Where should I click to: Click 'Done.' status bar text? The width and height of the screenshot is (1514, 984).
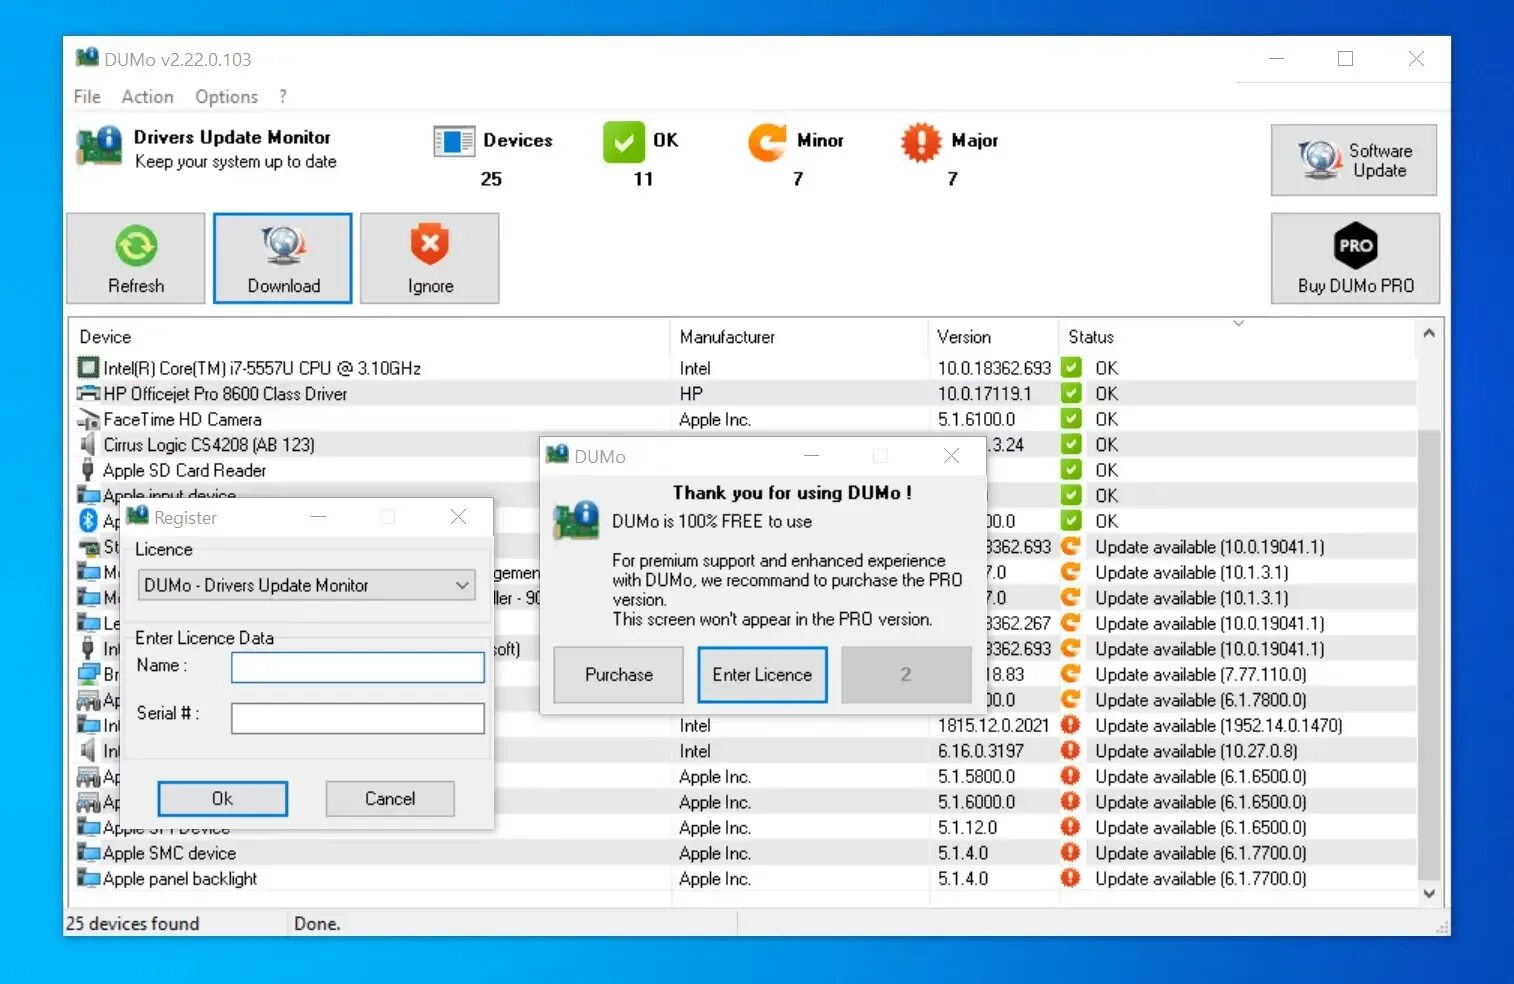pos(317,924)
